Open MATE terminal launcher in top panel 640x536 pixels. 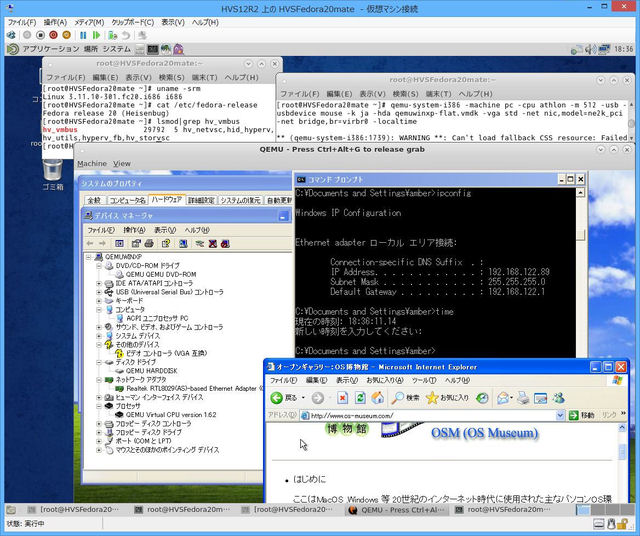pos(153,49)
